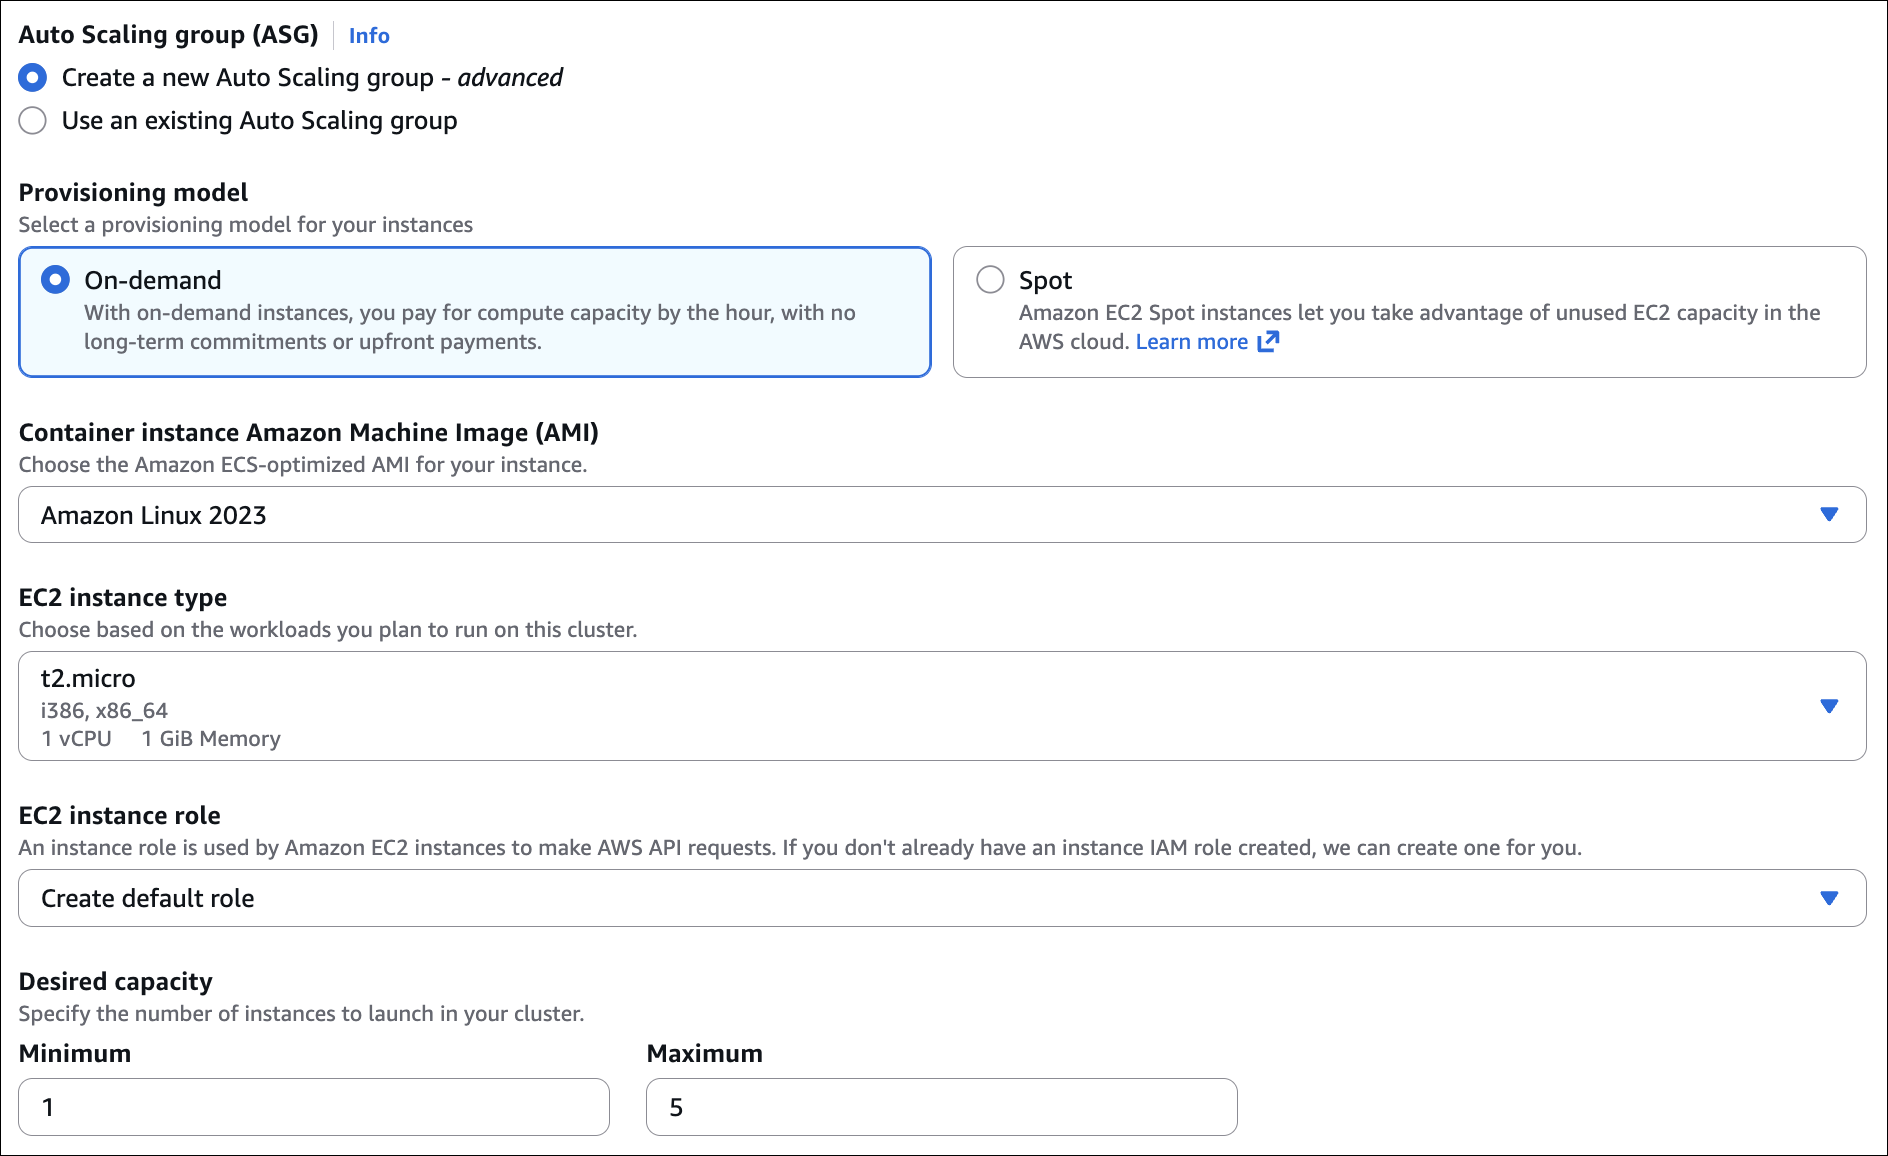
Task: Click the 'Create a new Auto Scaling group - advanced' label
Action: coord(312,78)
